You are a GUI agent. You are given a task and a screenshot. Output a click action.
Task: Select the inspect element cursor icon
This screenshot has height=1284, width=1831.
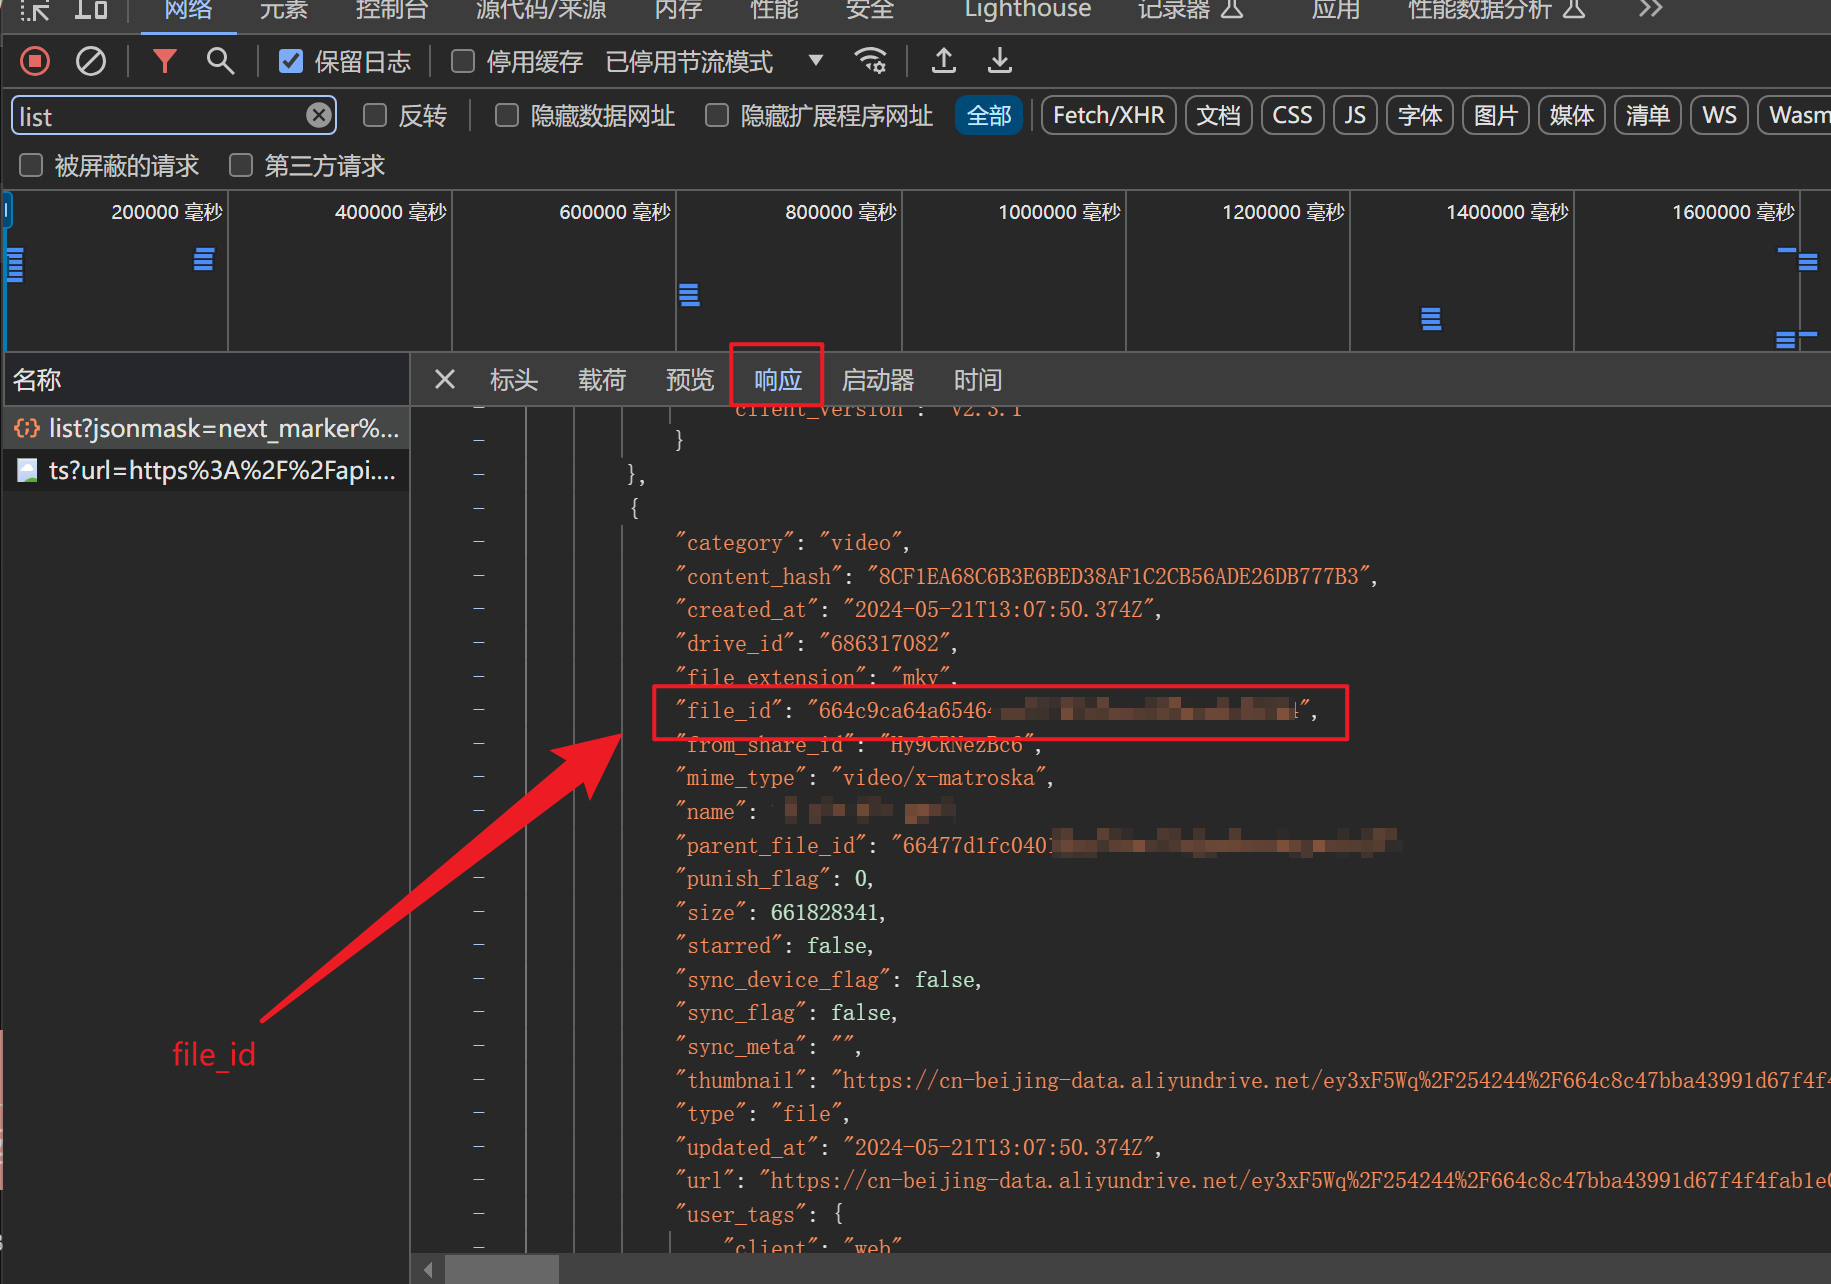[35, 10]
